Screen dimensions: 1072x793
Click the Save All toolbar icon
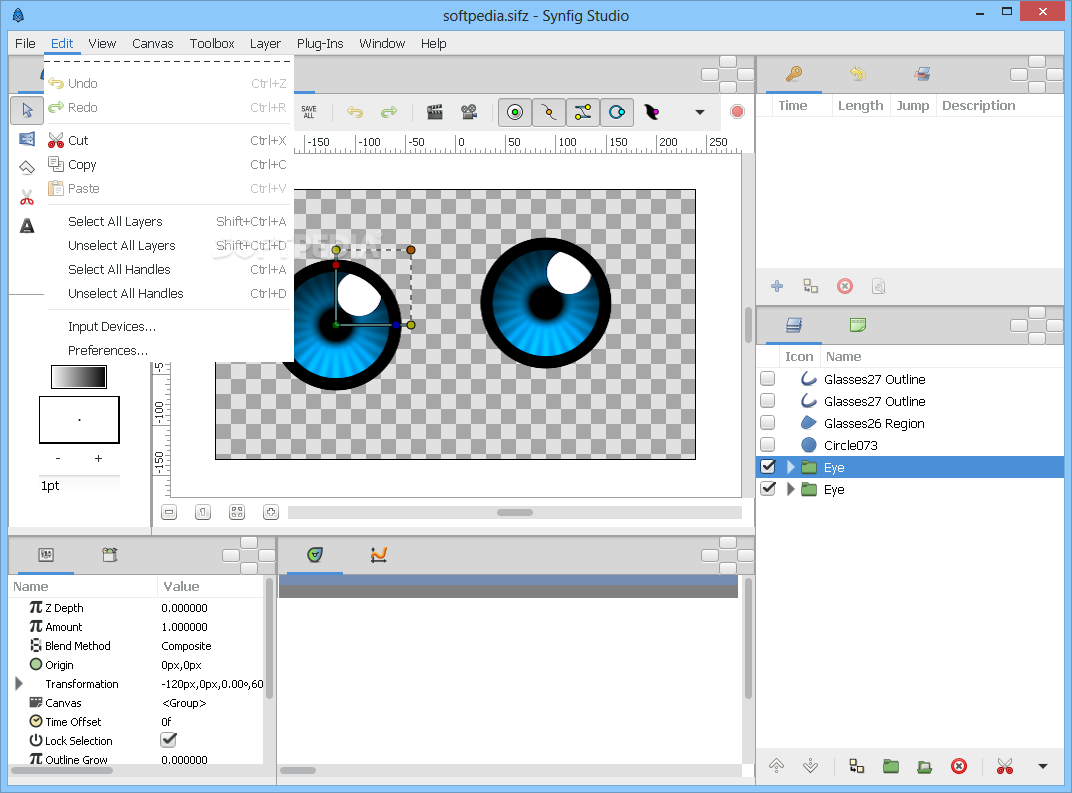309,112
